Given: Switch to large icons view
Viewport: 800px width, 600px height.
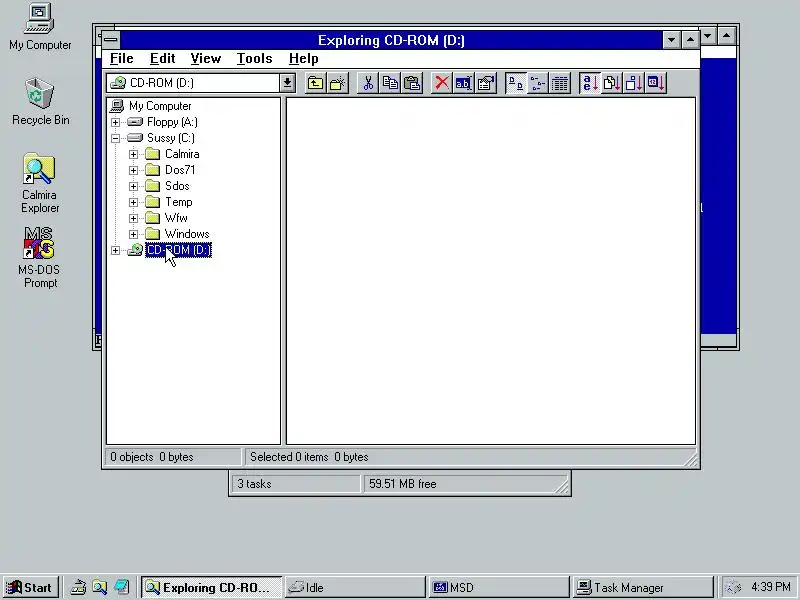Looking at the screenshot, I should click(x=516, y=83).
